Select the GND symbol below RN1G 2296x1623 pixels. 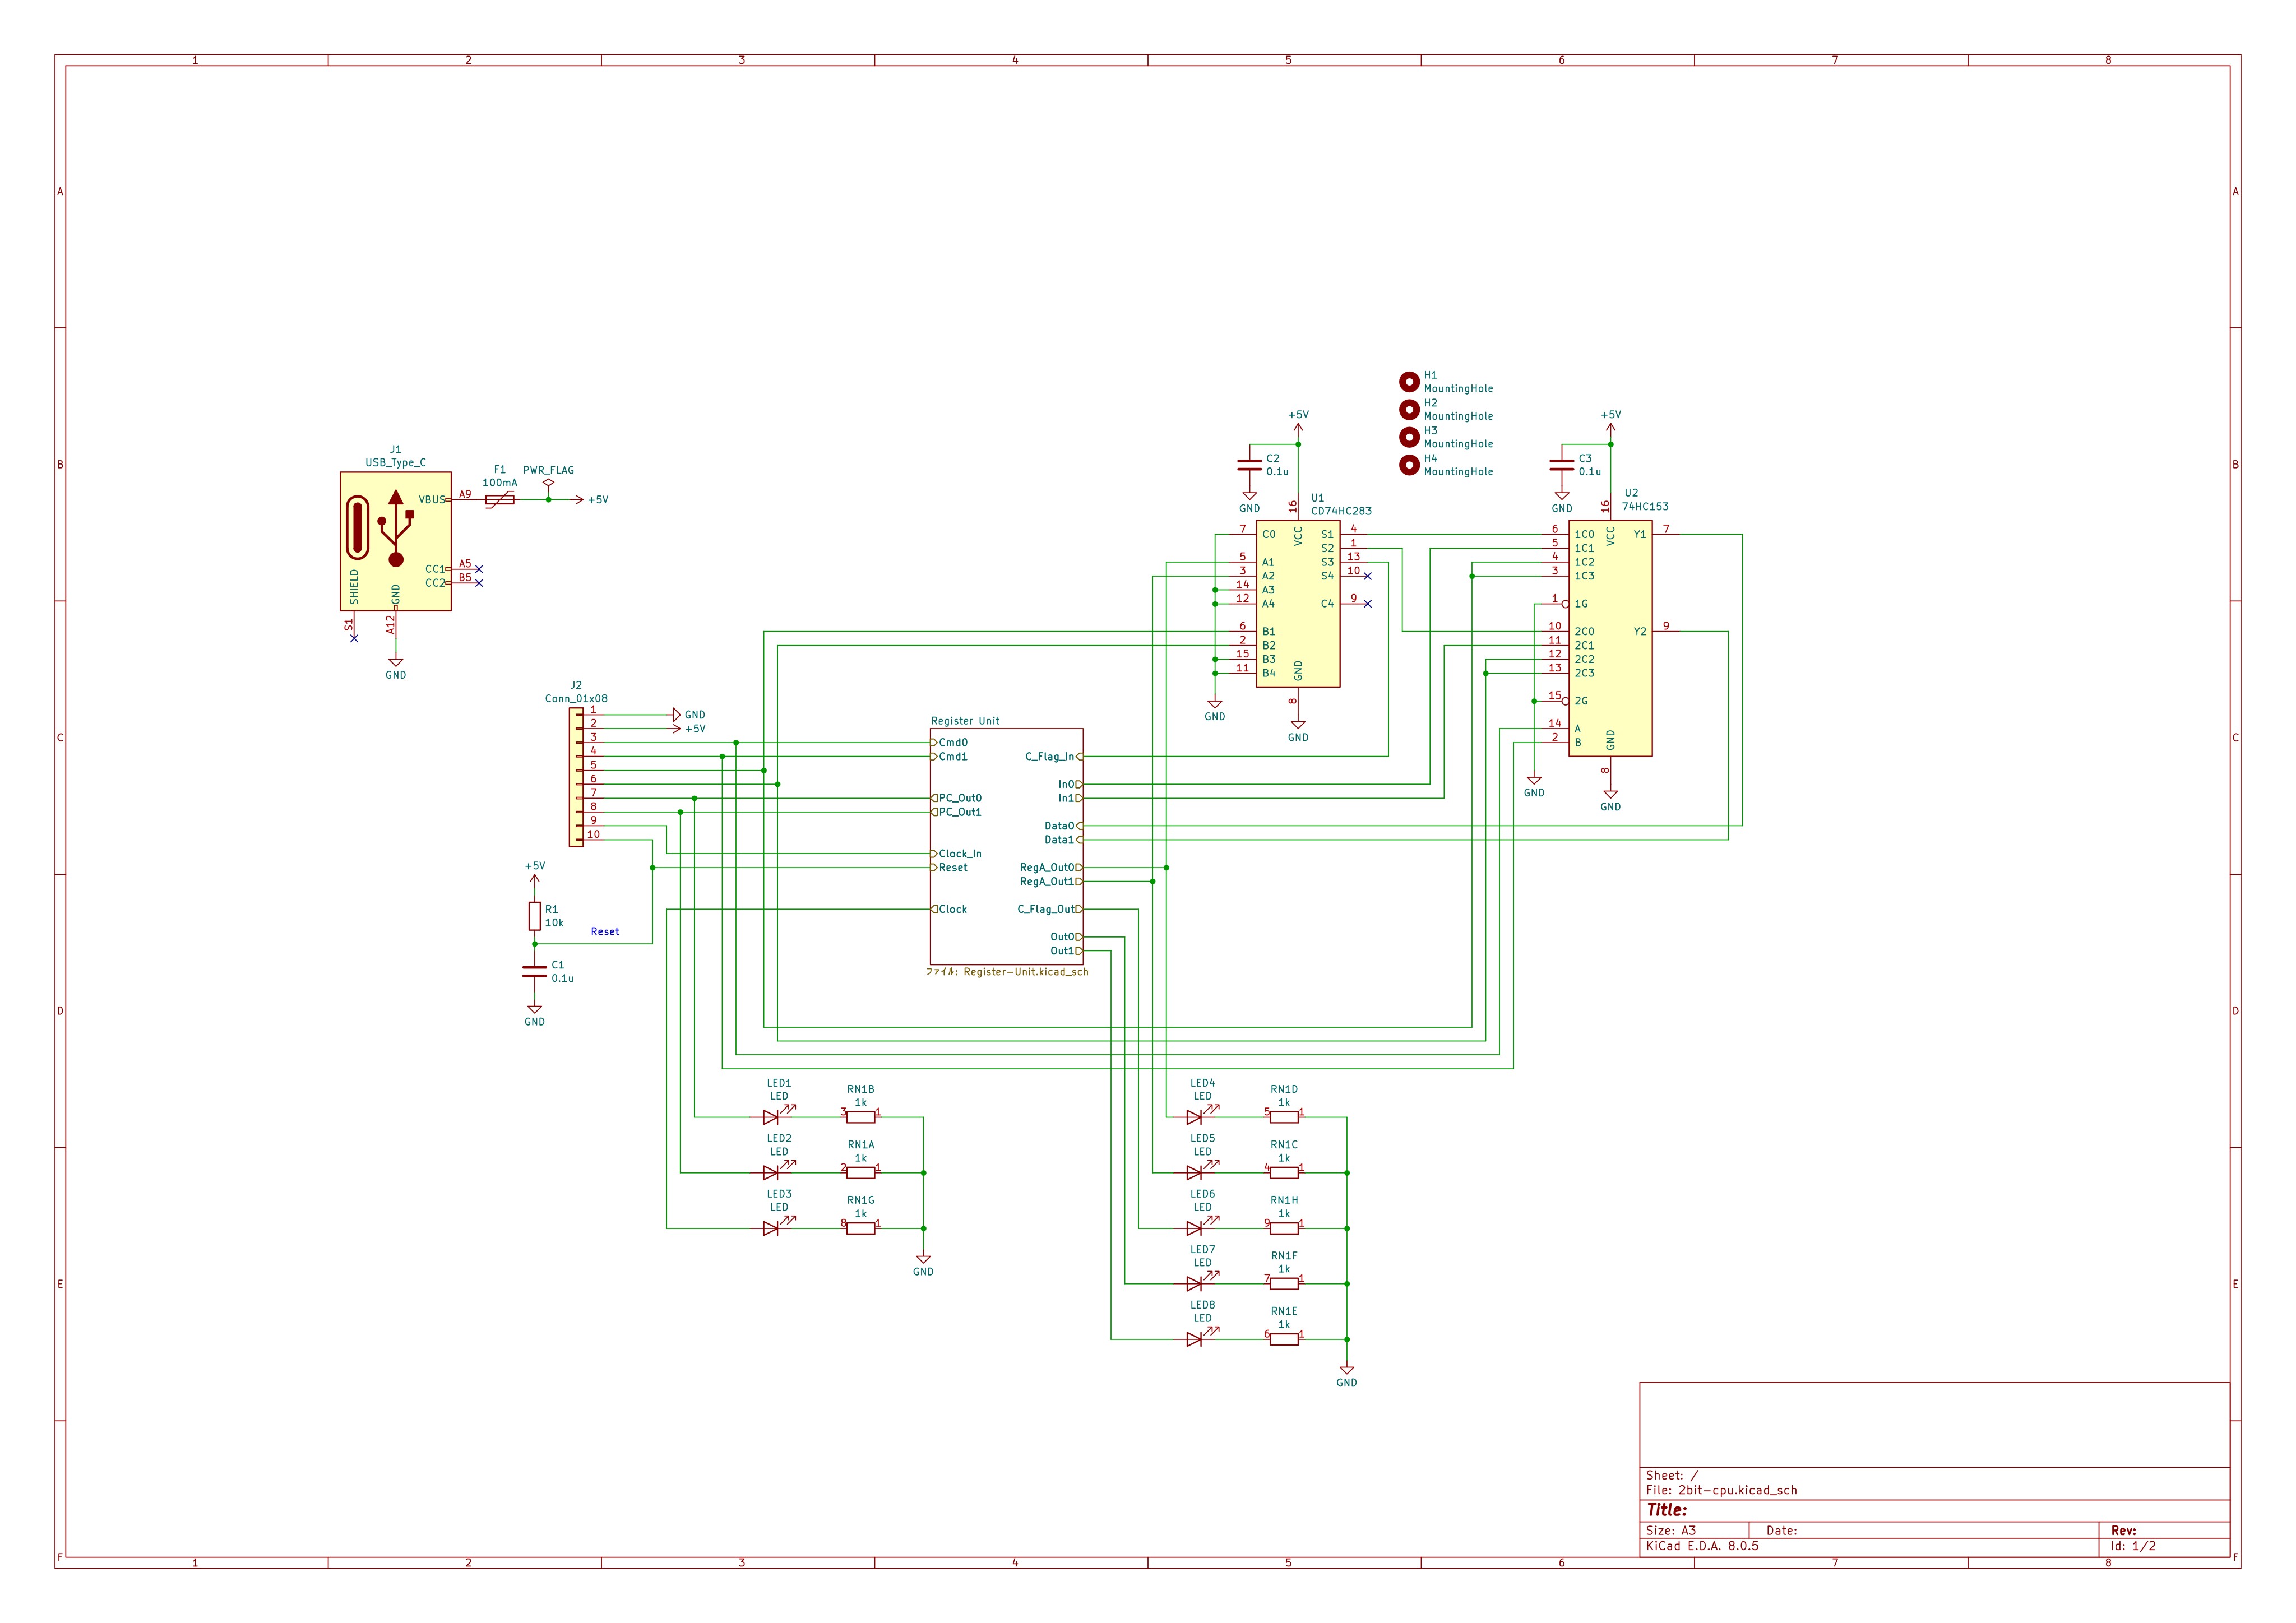pos(923,1265)
